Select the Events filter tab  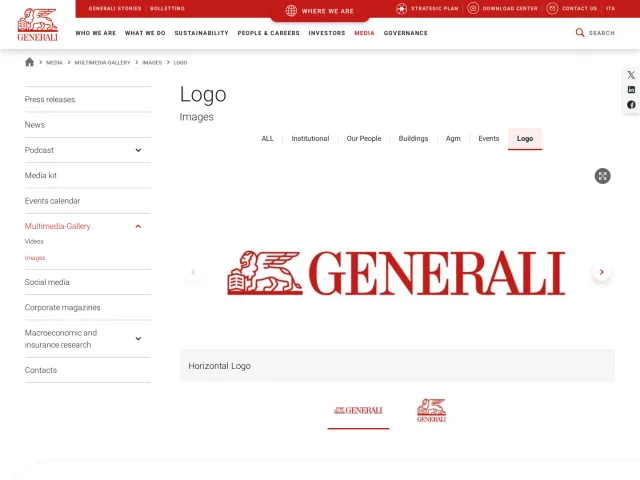489,139
